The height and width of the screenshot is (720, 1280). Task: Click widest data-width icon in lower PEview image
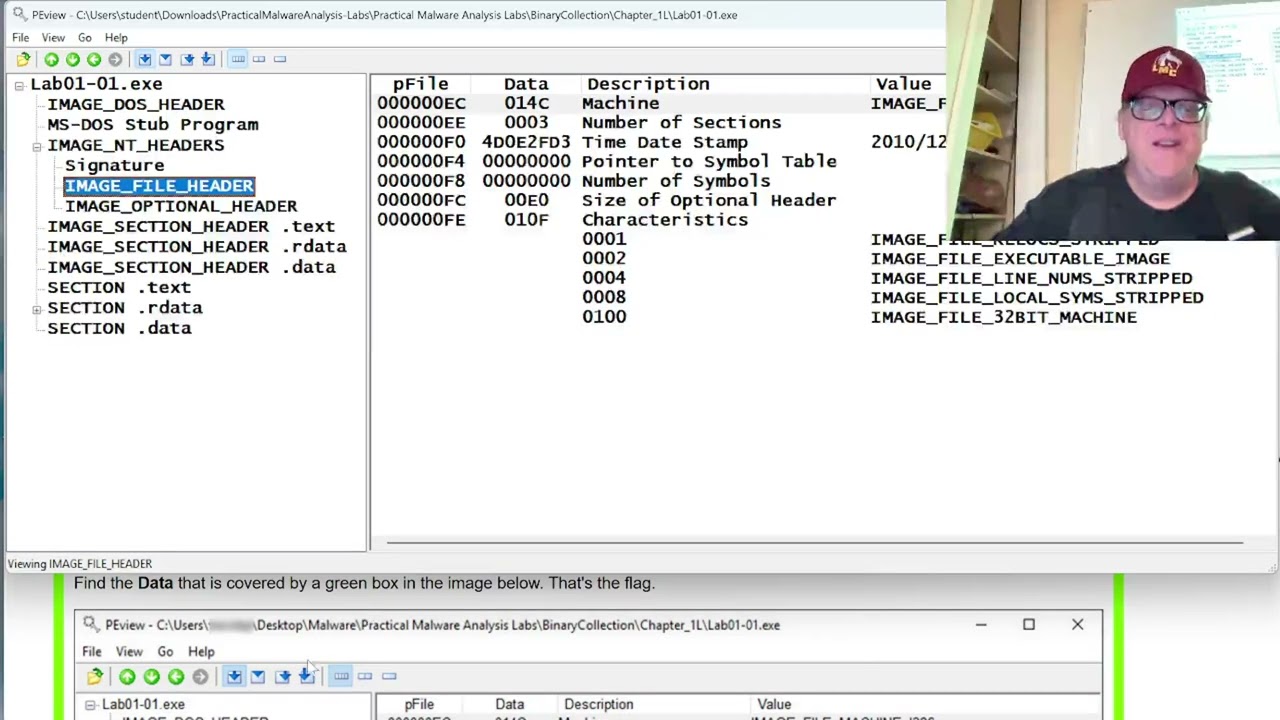[x=341, y=676]
